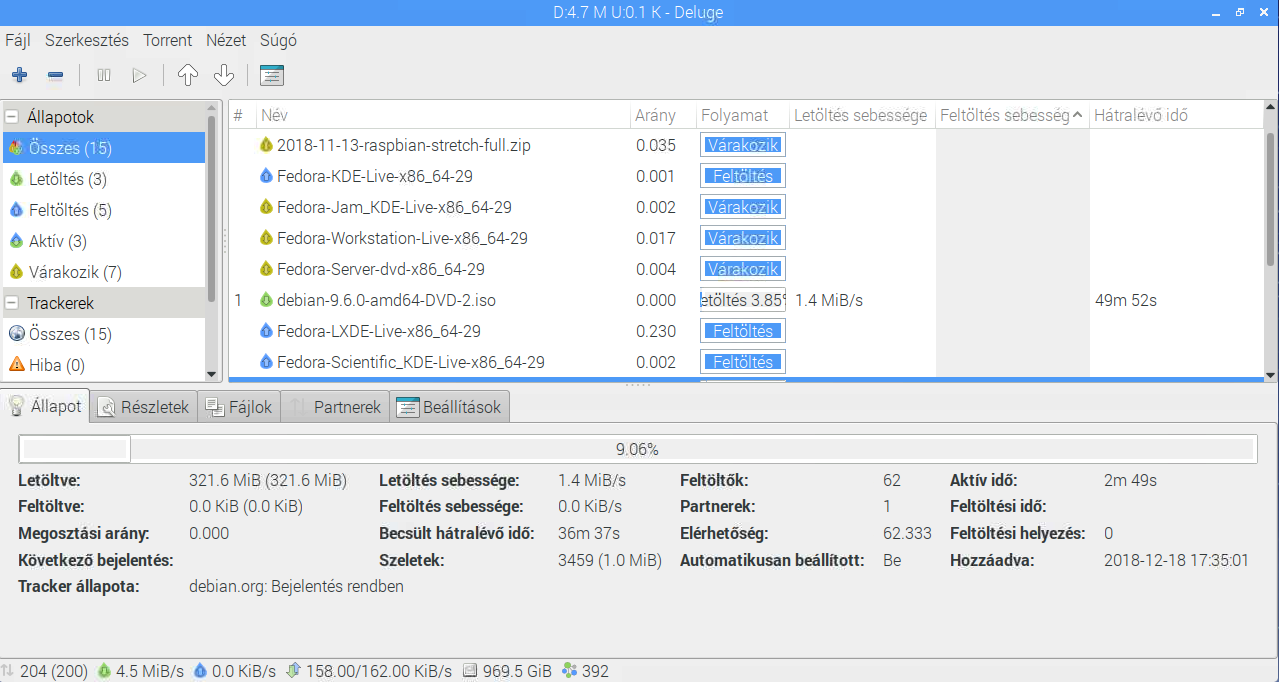Click the 0.230 ratio of Fedora-LXDE-Live
This screenshot has height=682, width=1279.
point(656,331)
